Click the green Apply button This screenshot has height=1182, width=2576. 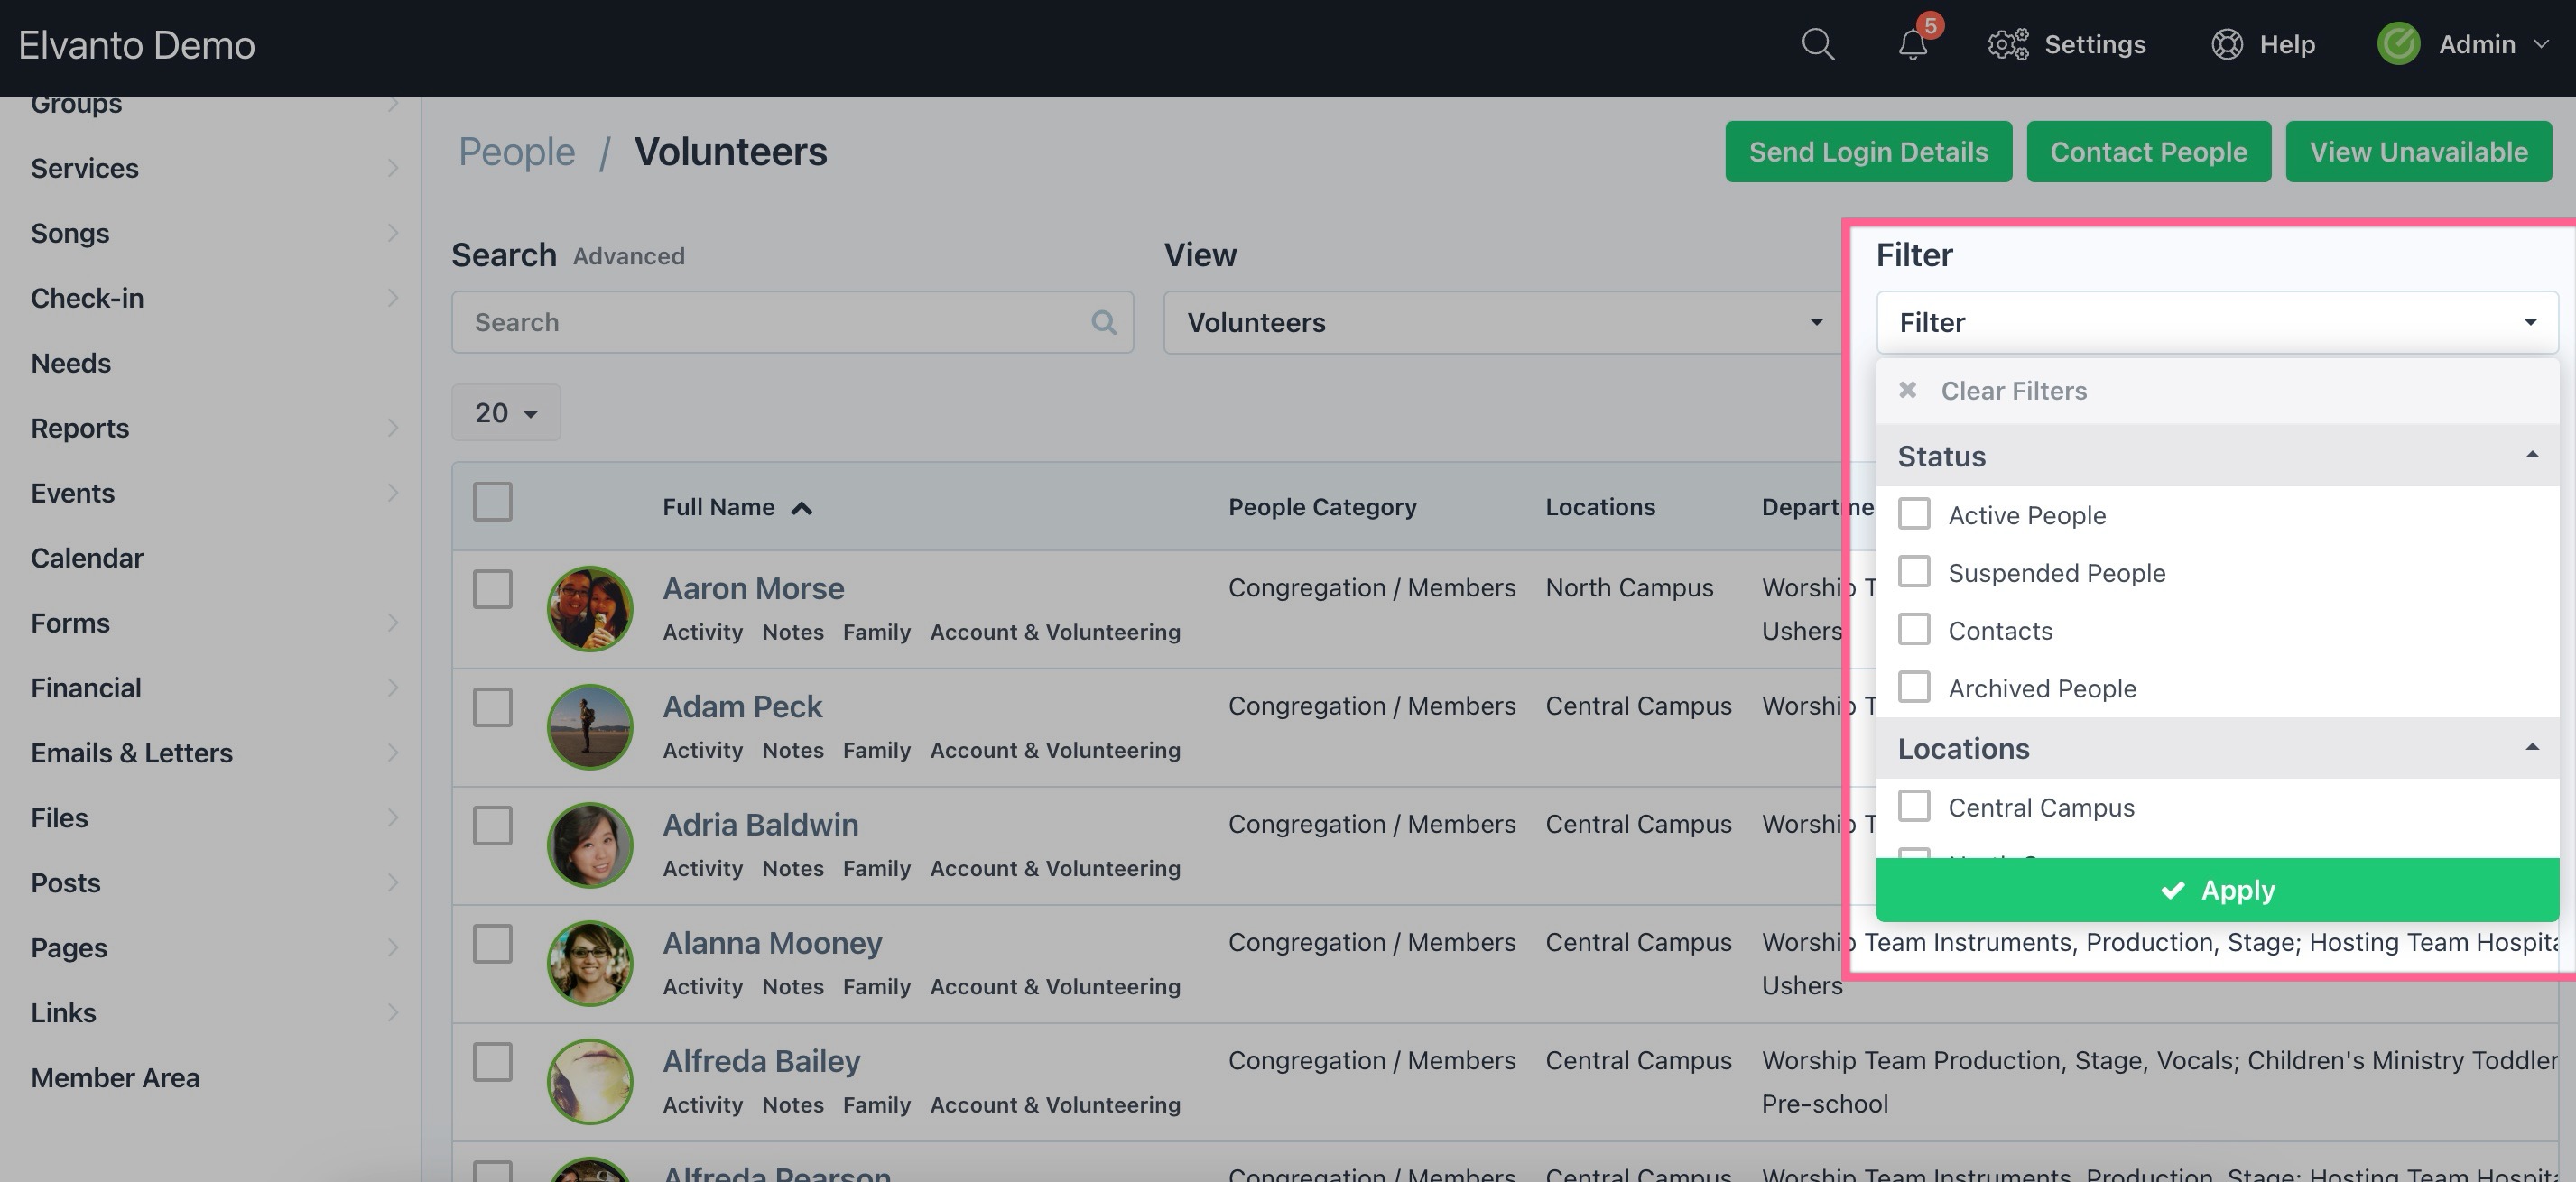pyautogui.click(x=2216, y=889)
